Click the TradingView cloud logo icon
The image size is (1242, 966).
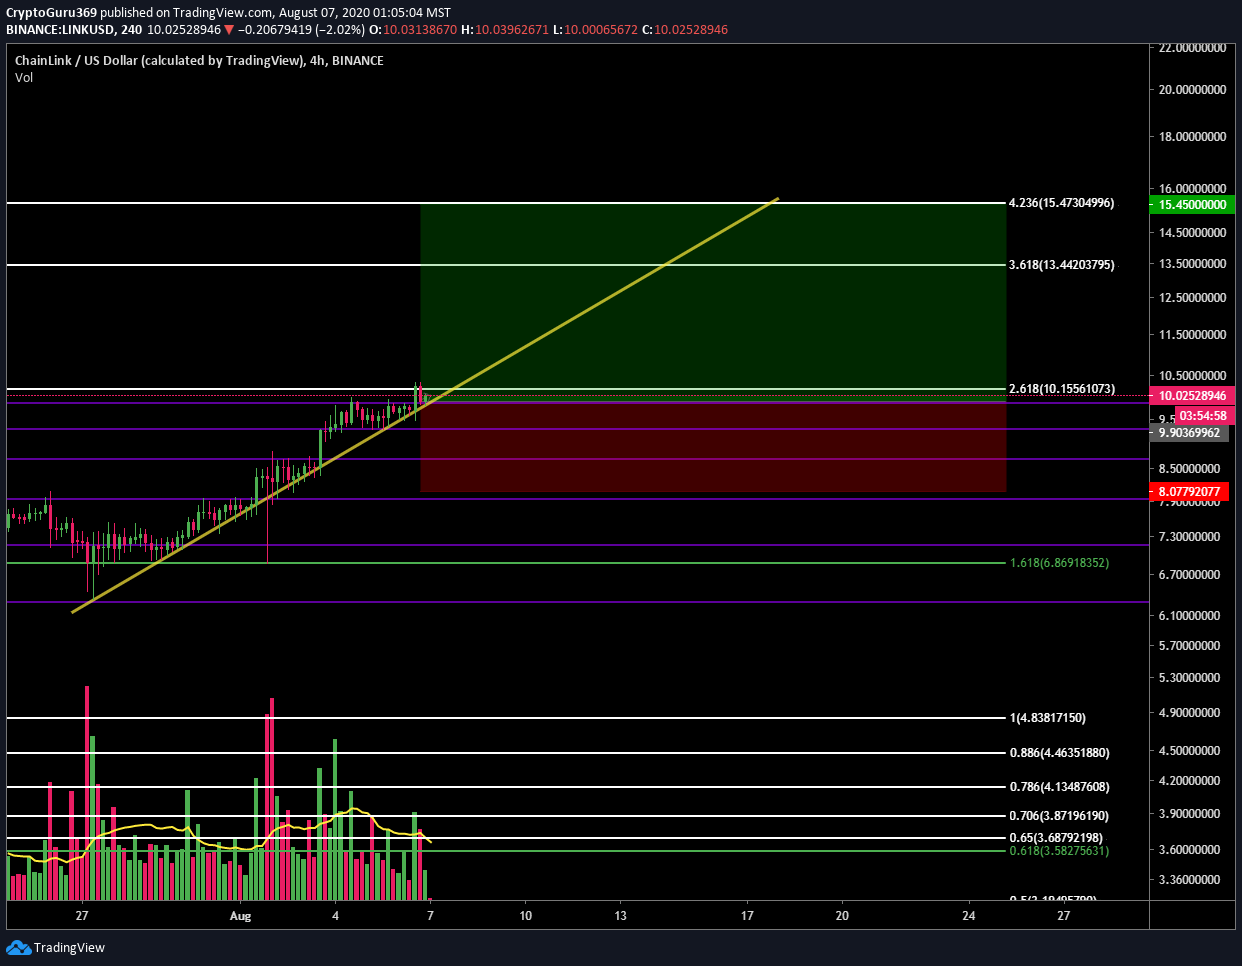point(18,947)
